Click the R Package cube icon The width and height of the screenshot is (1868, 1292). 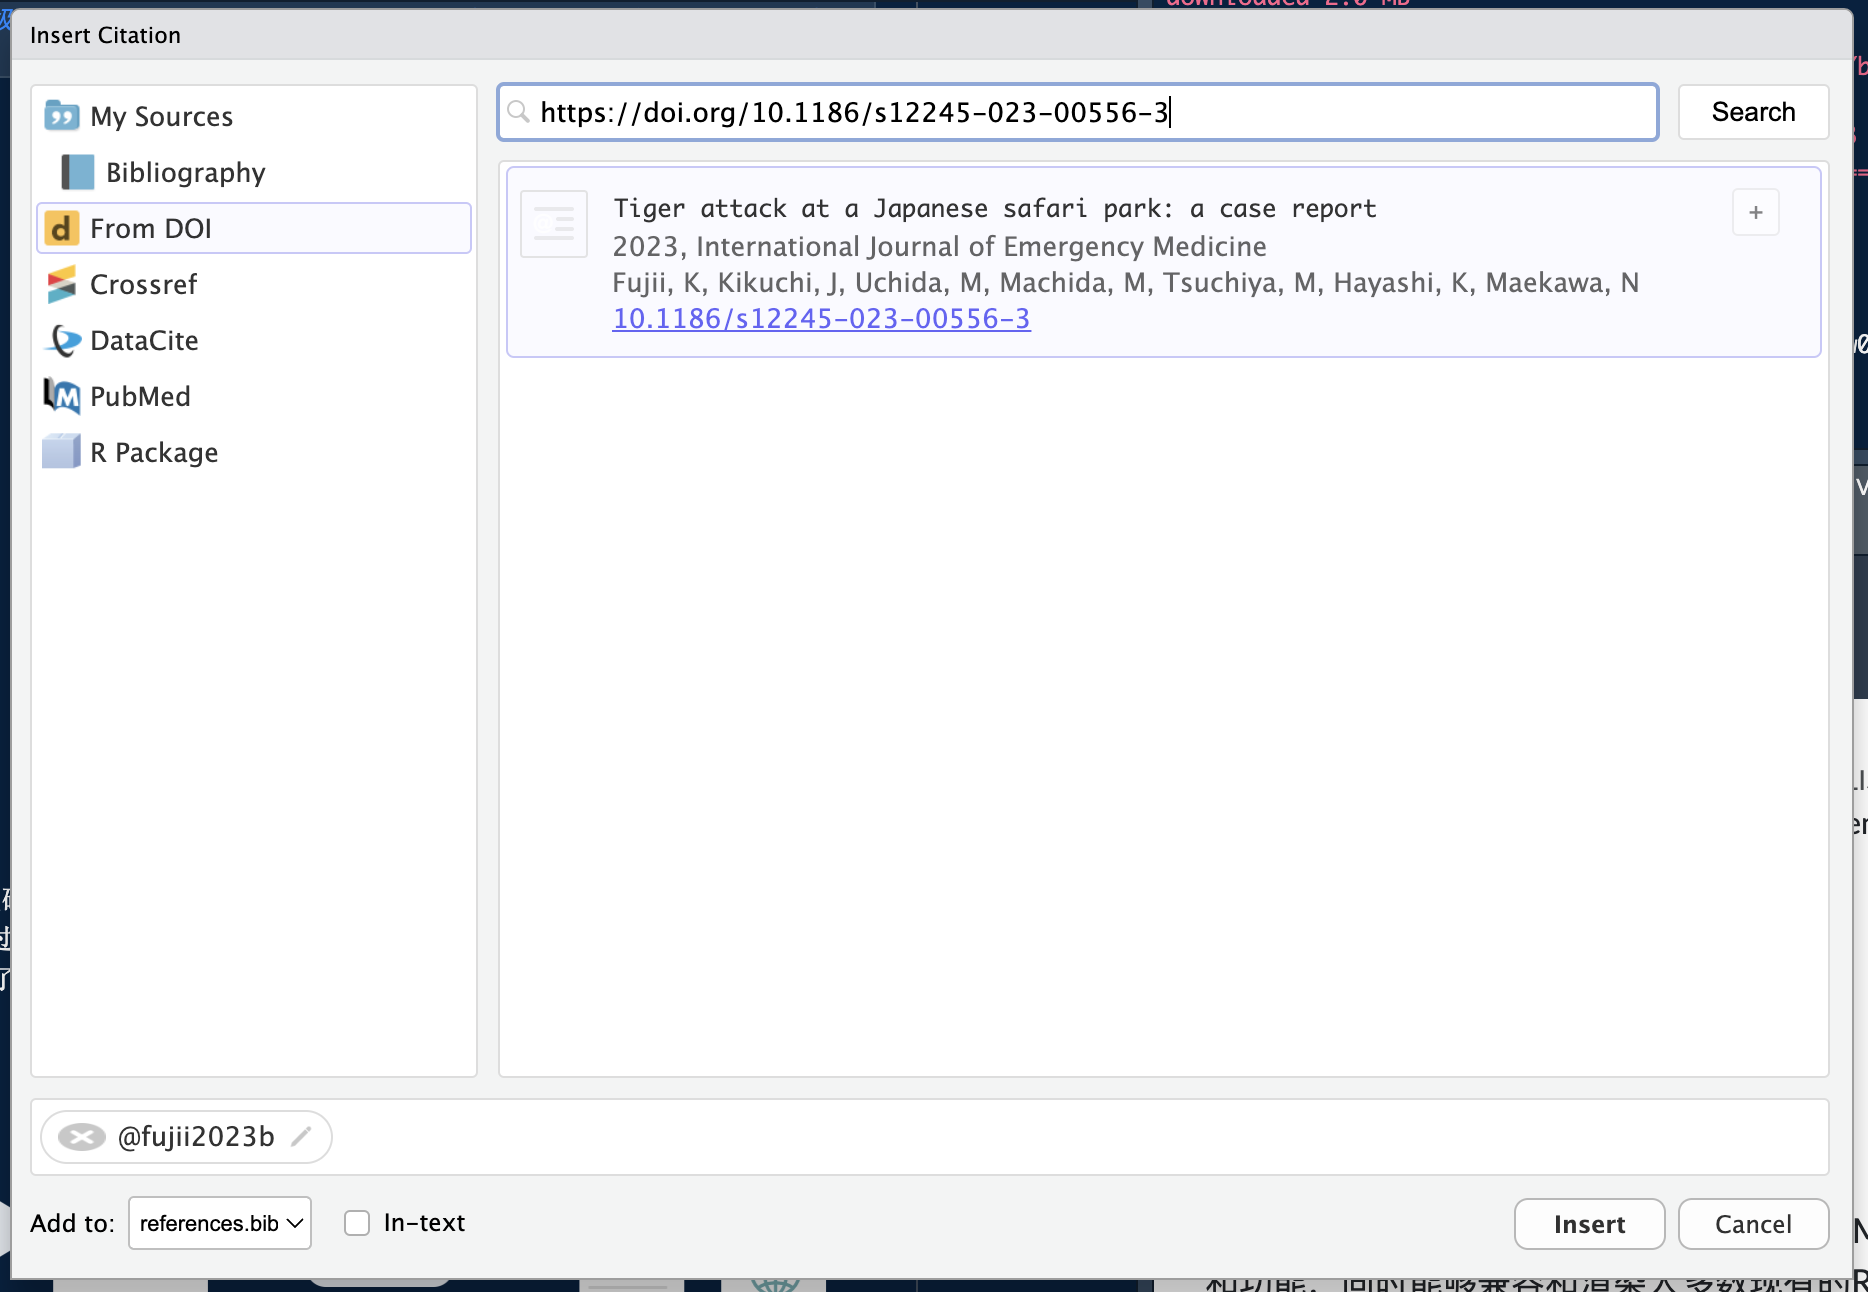pyautogui.click(x=61, y=452)
